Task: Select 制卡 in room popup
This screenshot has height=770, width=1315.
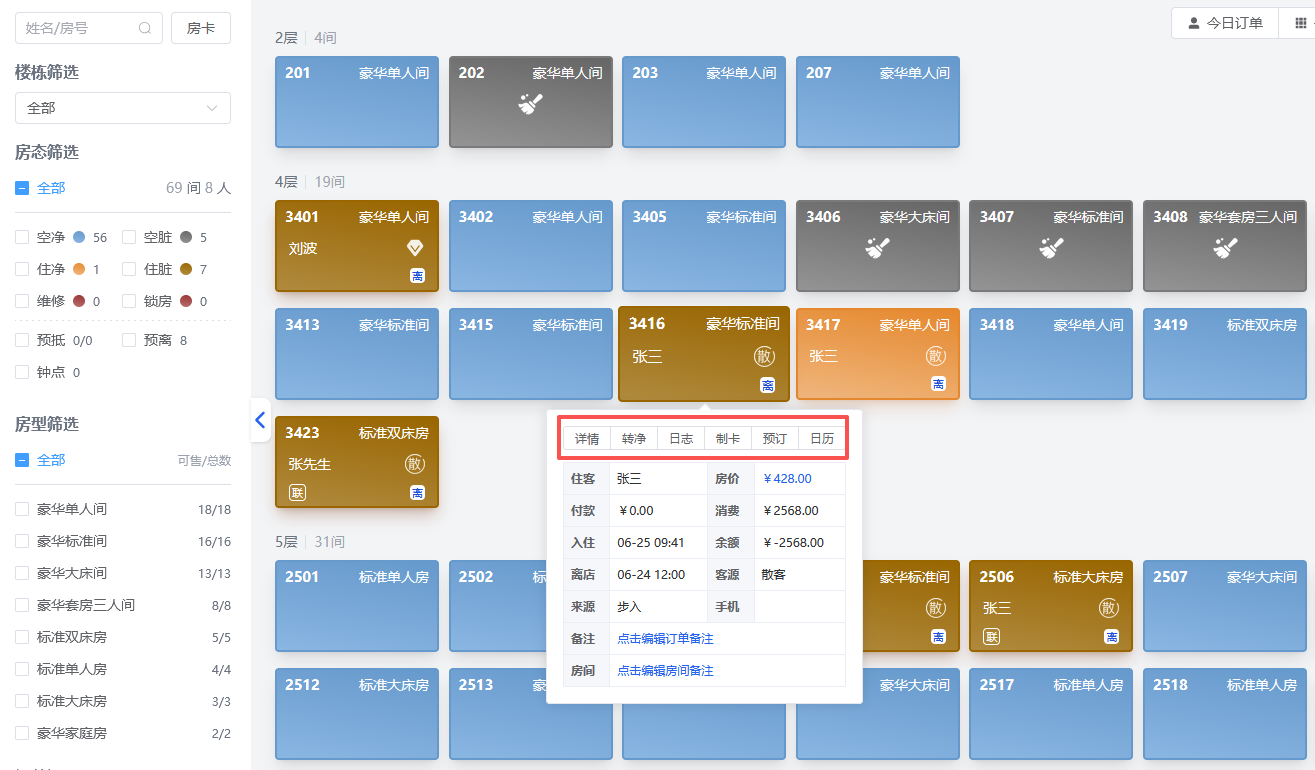Action: click(x=728, y=438)
